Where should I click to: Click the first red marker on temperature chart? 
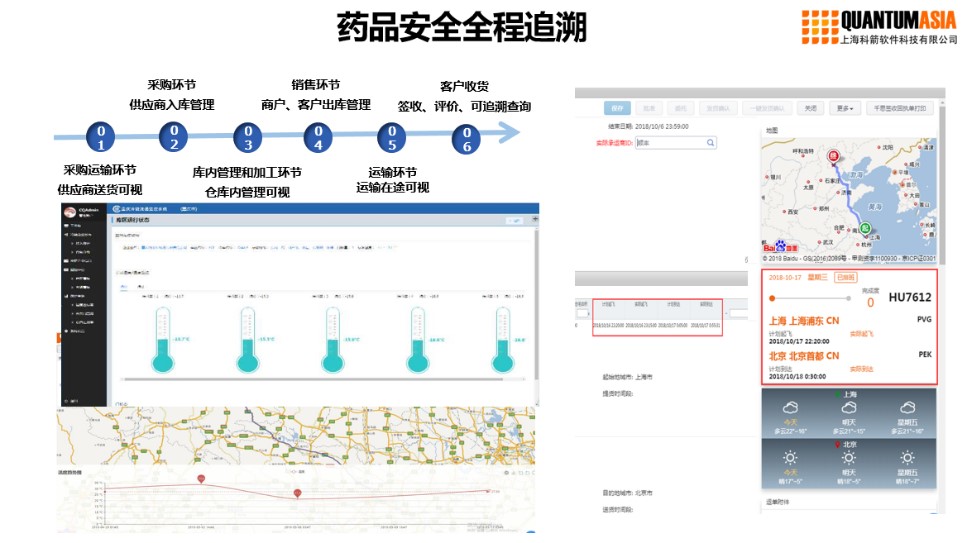(x=201, y=479)
